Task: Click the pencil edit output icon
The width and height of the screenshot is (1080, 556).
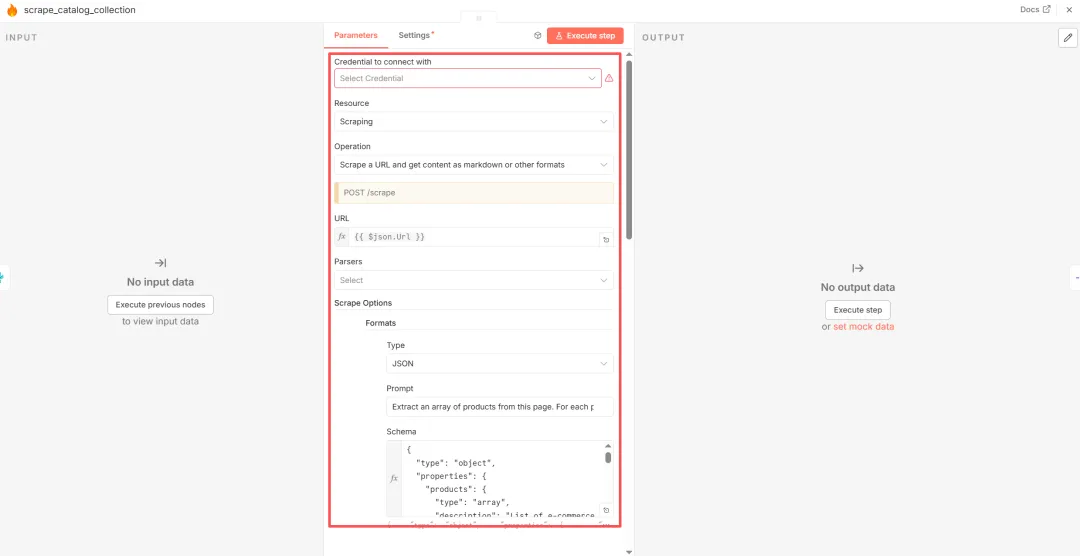Action: click(x=1068, y=37)
